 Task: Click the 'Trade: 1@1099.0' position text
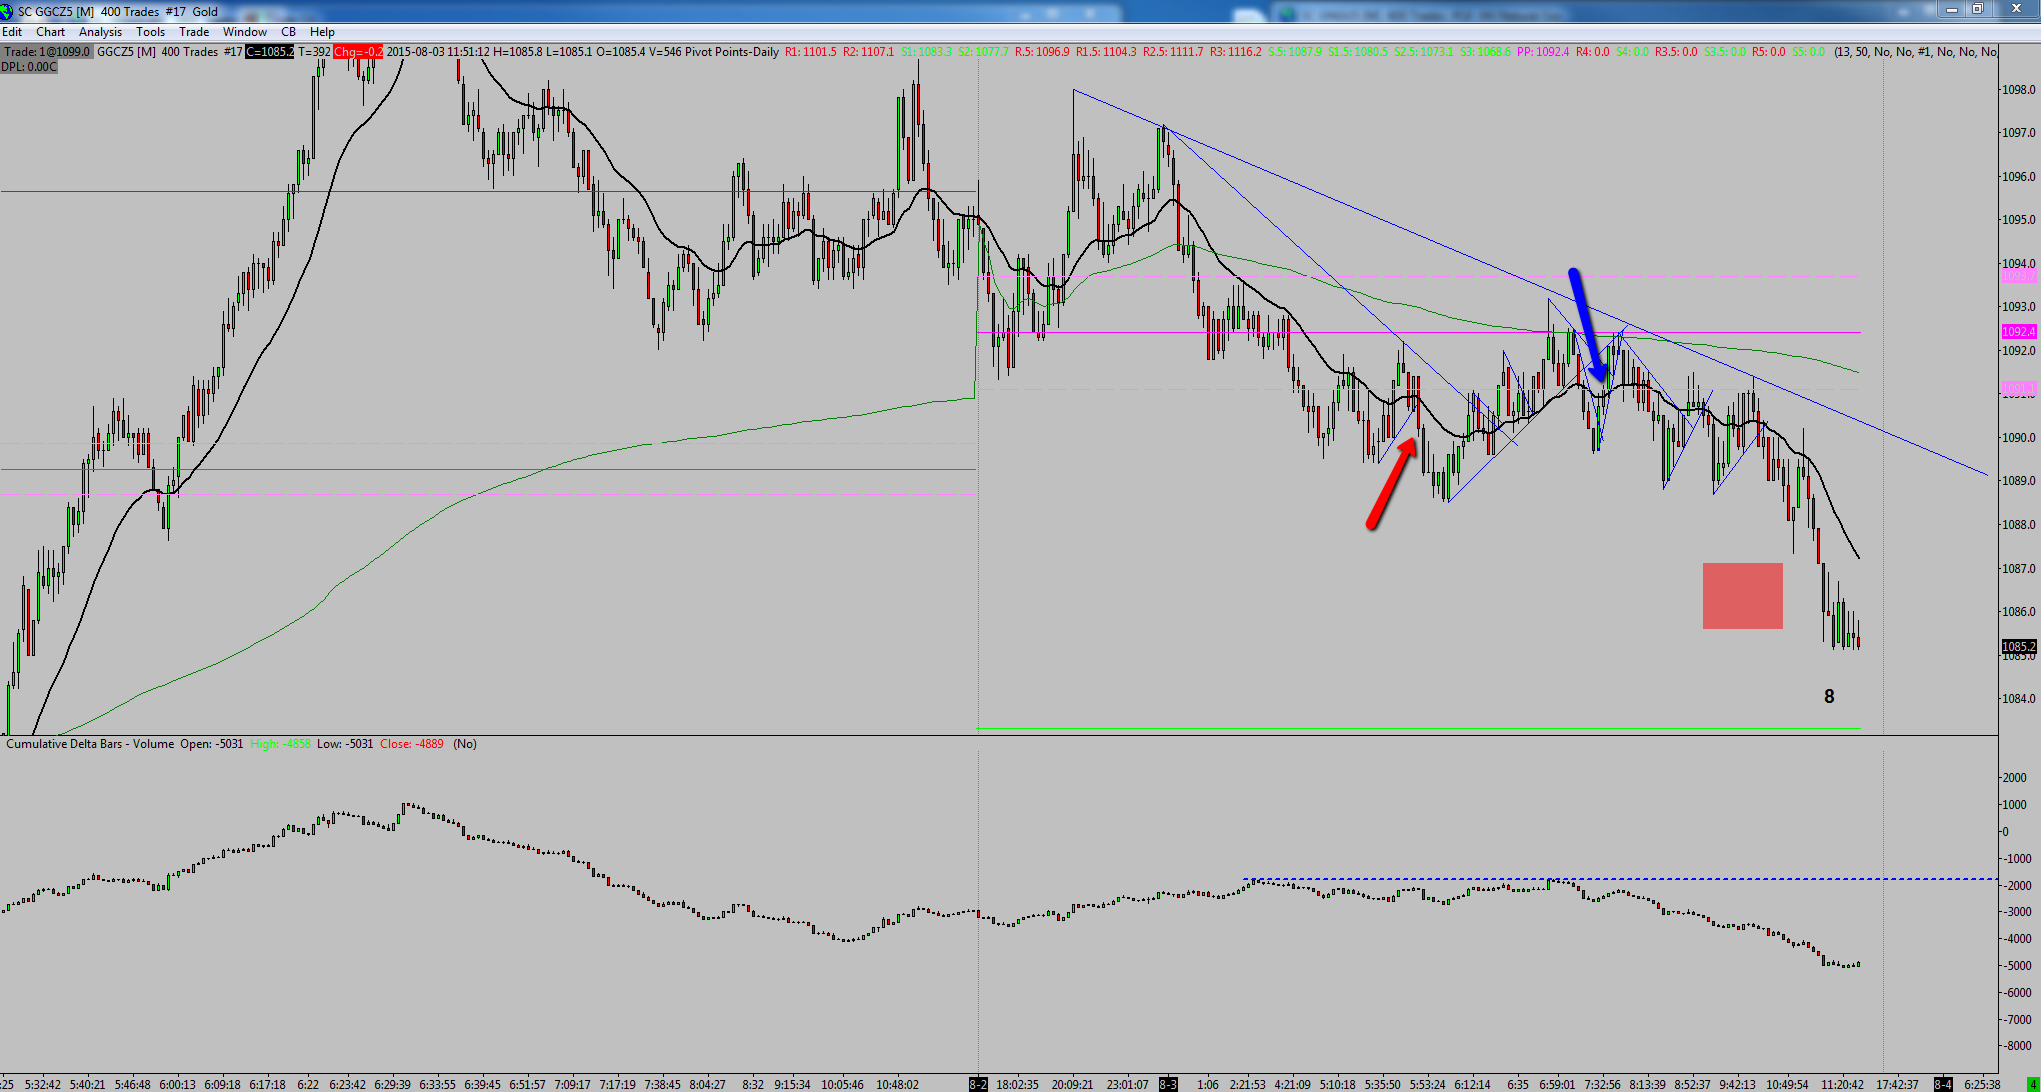(x=47, y=52)
